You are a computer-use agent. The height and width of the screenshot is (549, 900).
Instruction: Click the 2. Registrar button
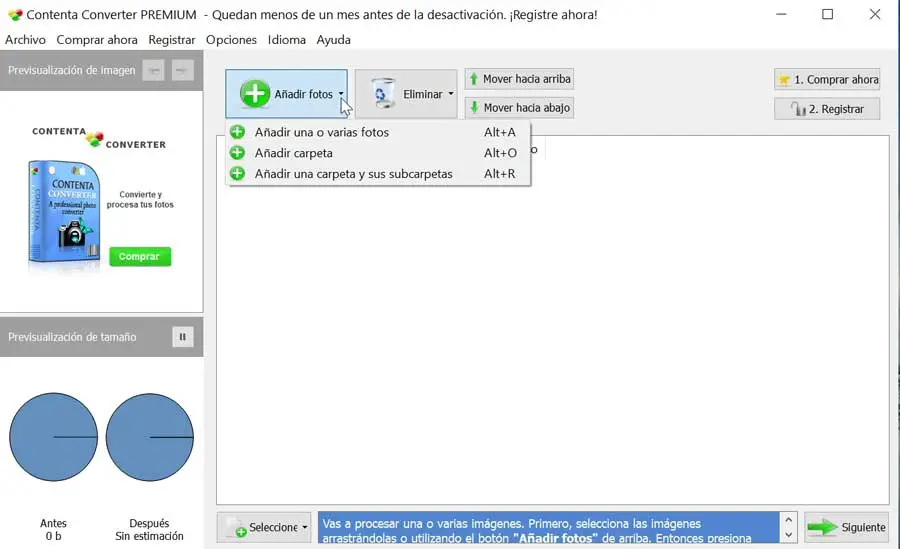(827, 109)
